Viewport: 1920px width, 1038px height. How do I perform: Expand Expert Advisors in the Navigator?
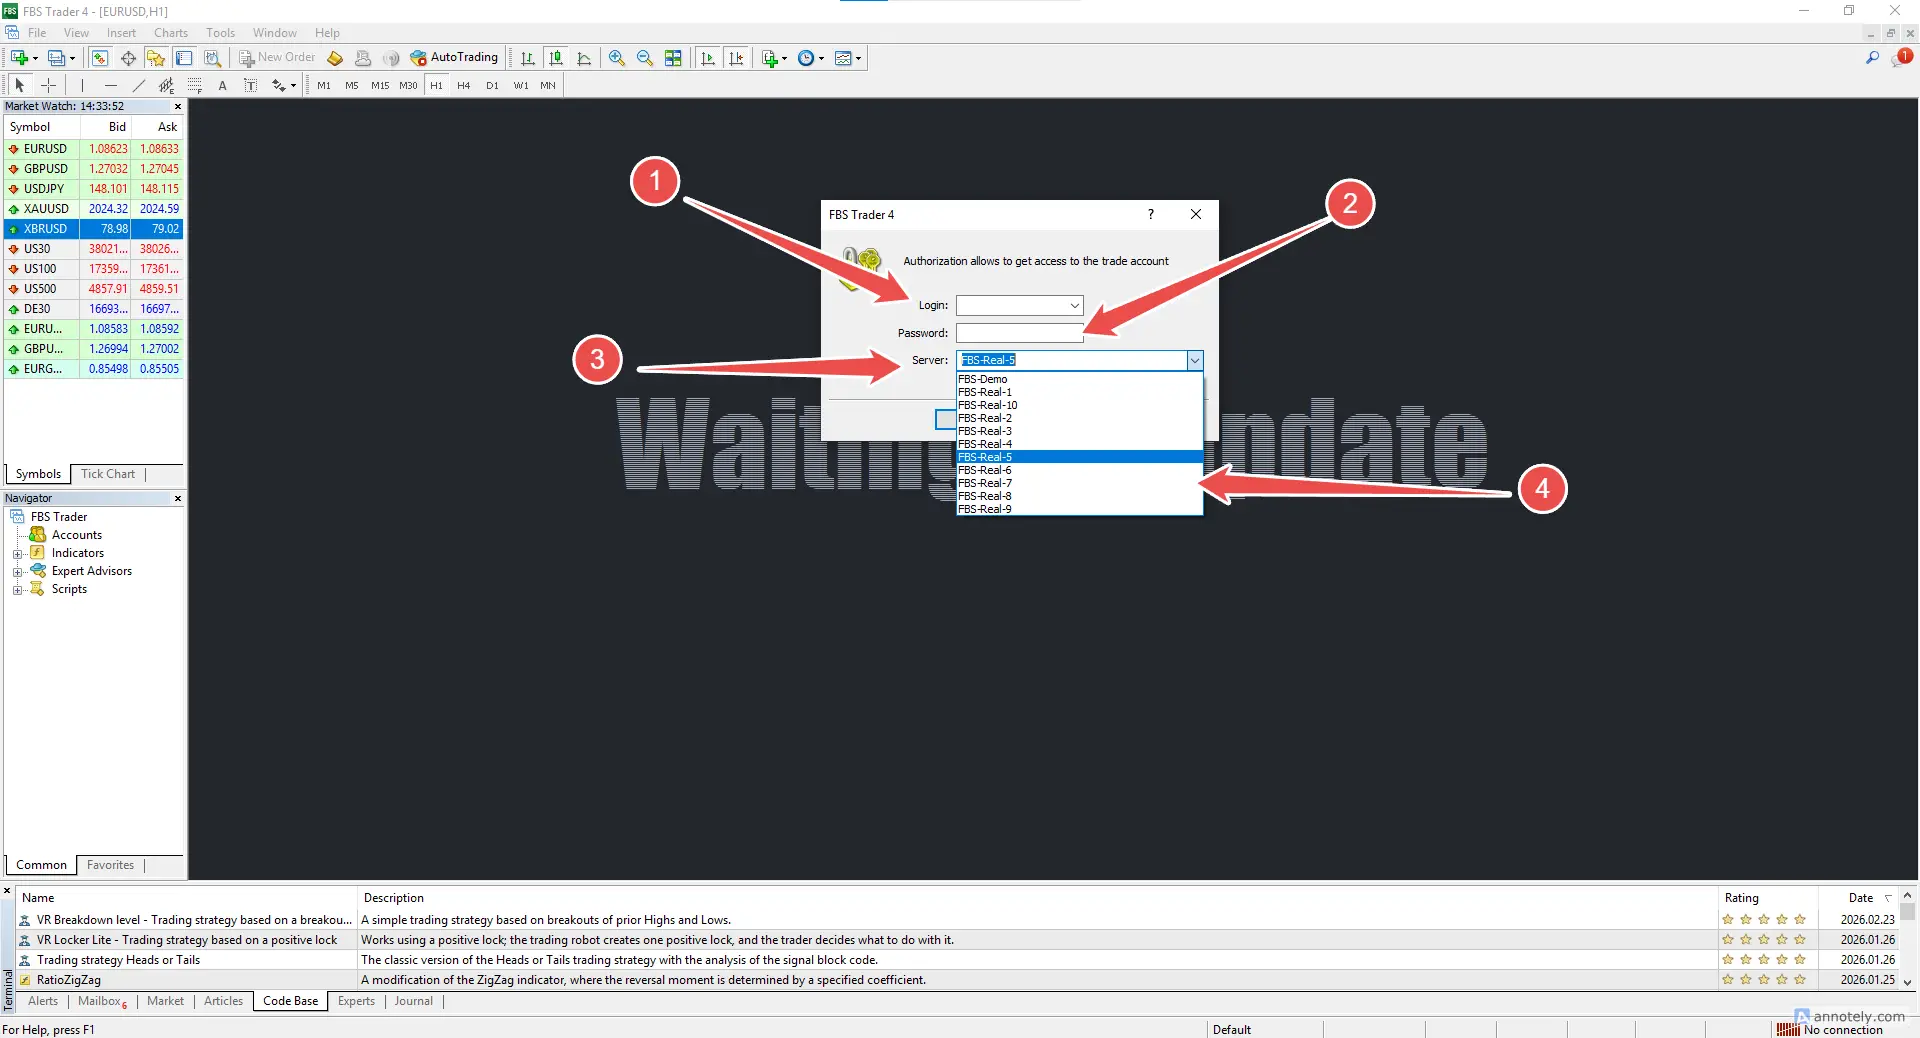[16, 570]
